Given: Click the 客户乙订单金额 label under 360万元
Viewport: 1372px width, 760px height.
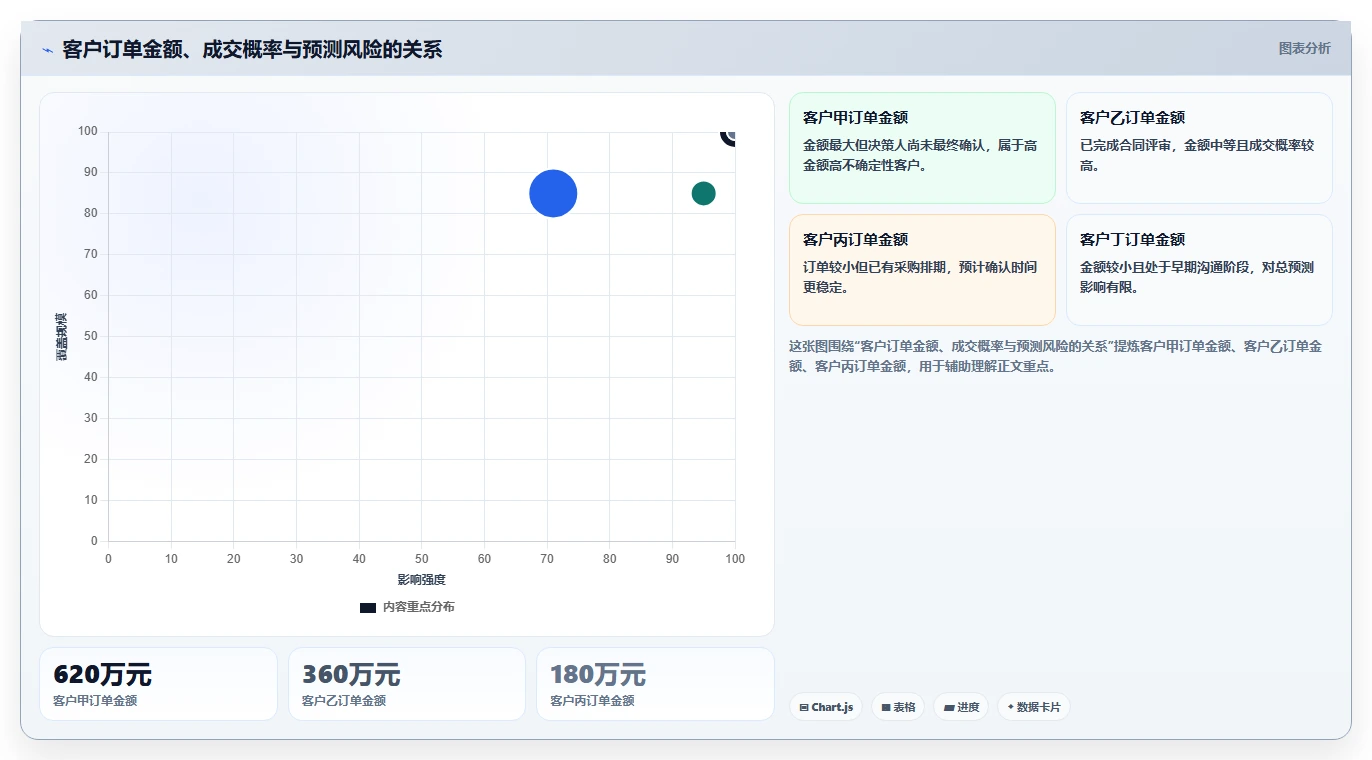Looking at the screenshot, I should (344, 701).
